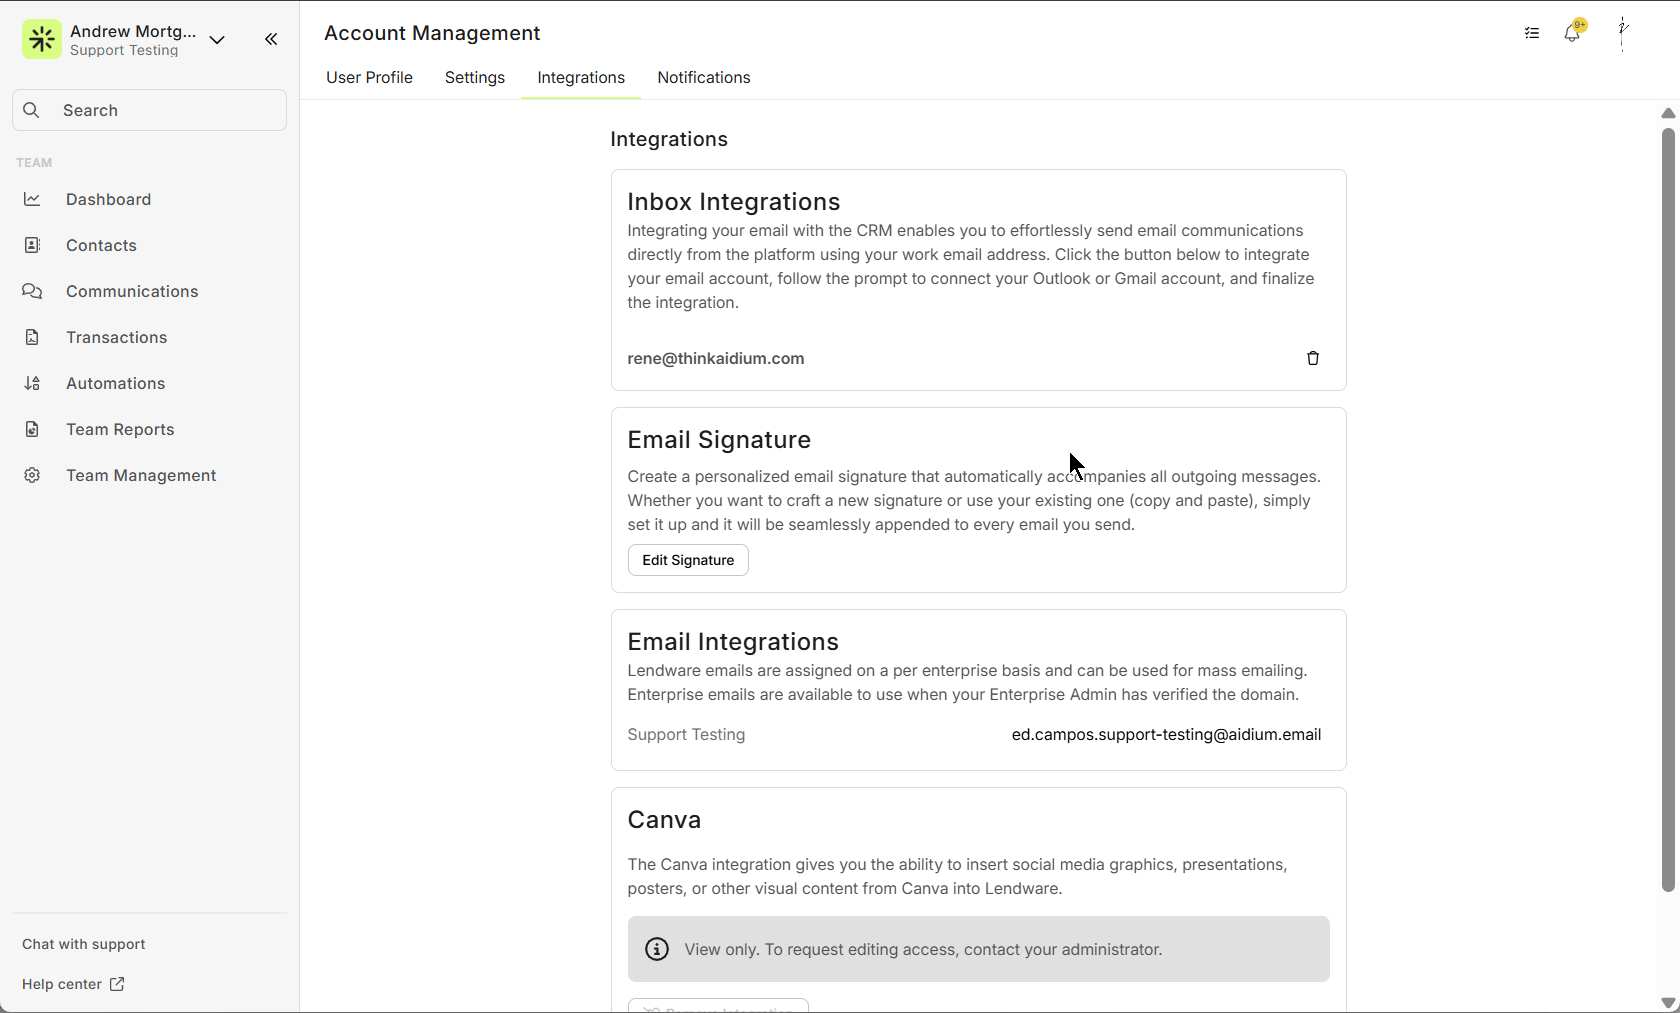Open the Help center link

point(73,984)
